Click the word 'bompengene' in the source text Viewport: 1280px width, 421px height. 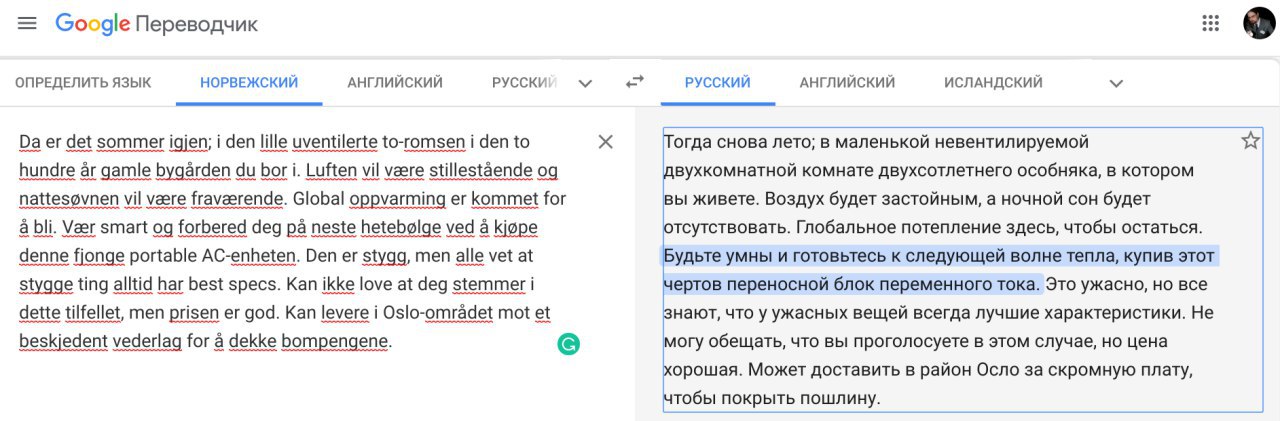pos(335,342)
